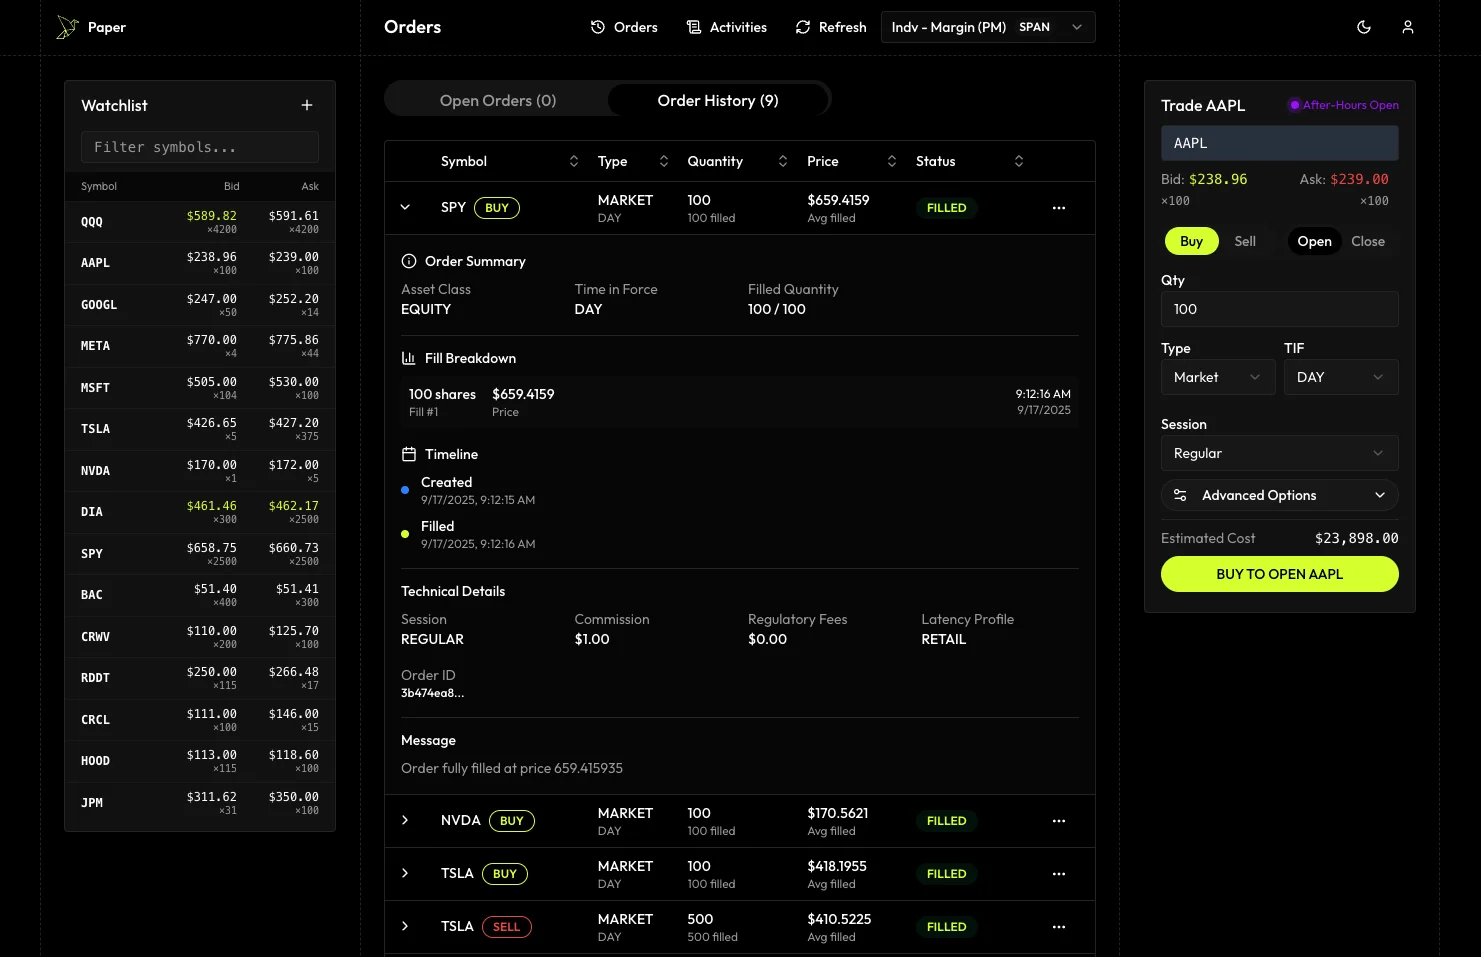Switch position toggle to Close
1481x957 pixels.
1367,241
